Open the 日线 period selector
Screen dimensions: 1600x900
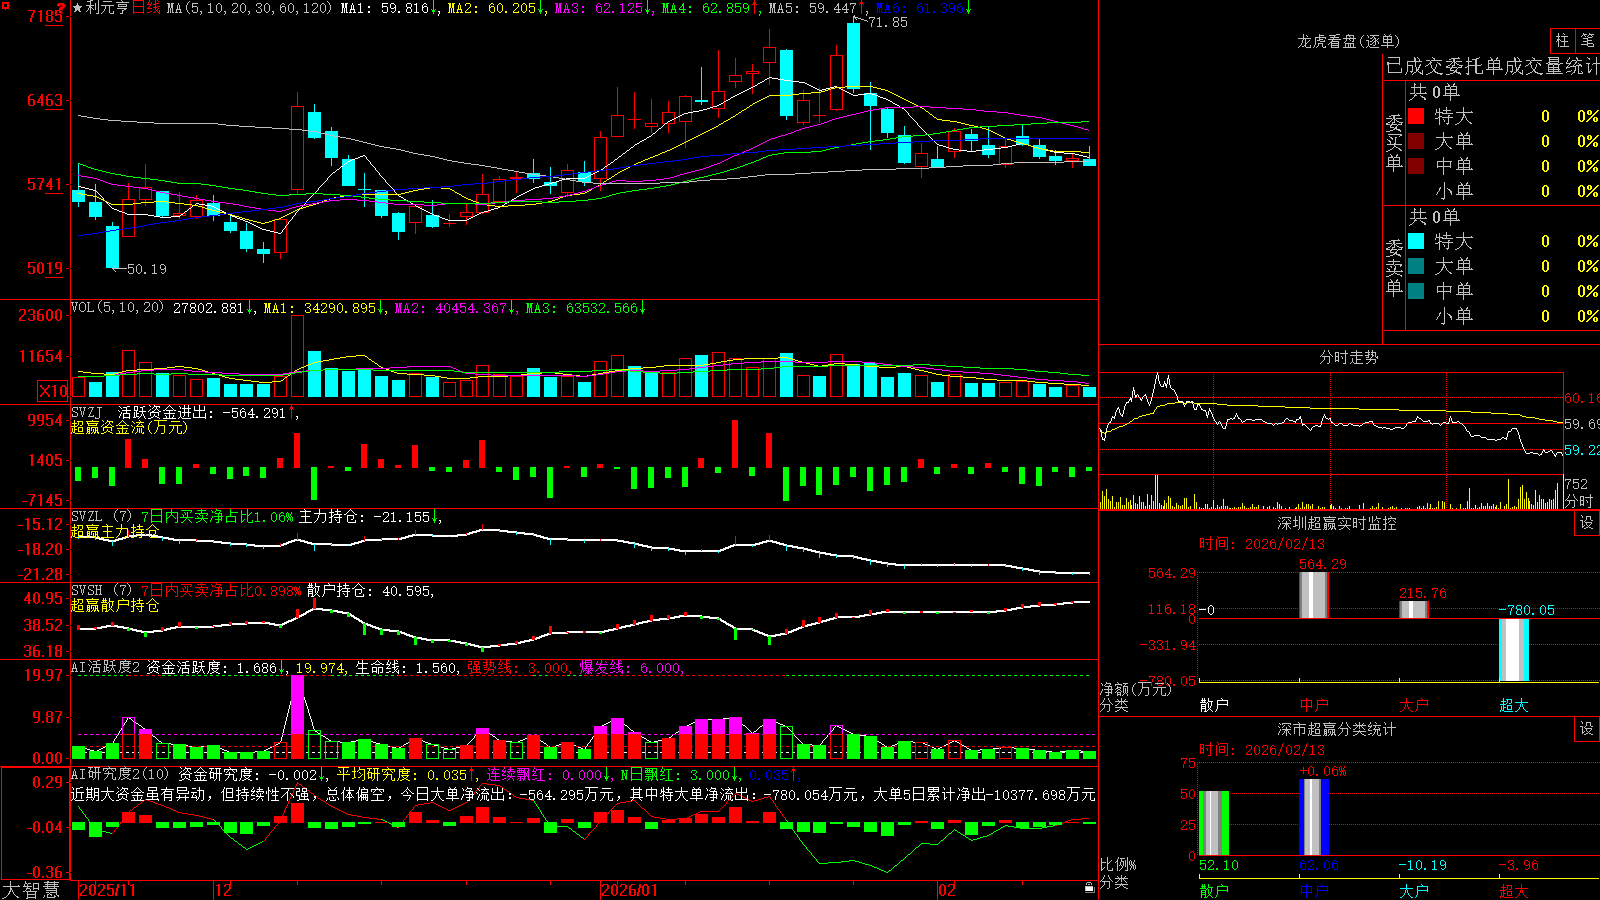[146, 8]
